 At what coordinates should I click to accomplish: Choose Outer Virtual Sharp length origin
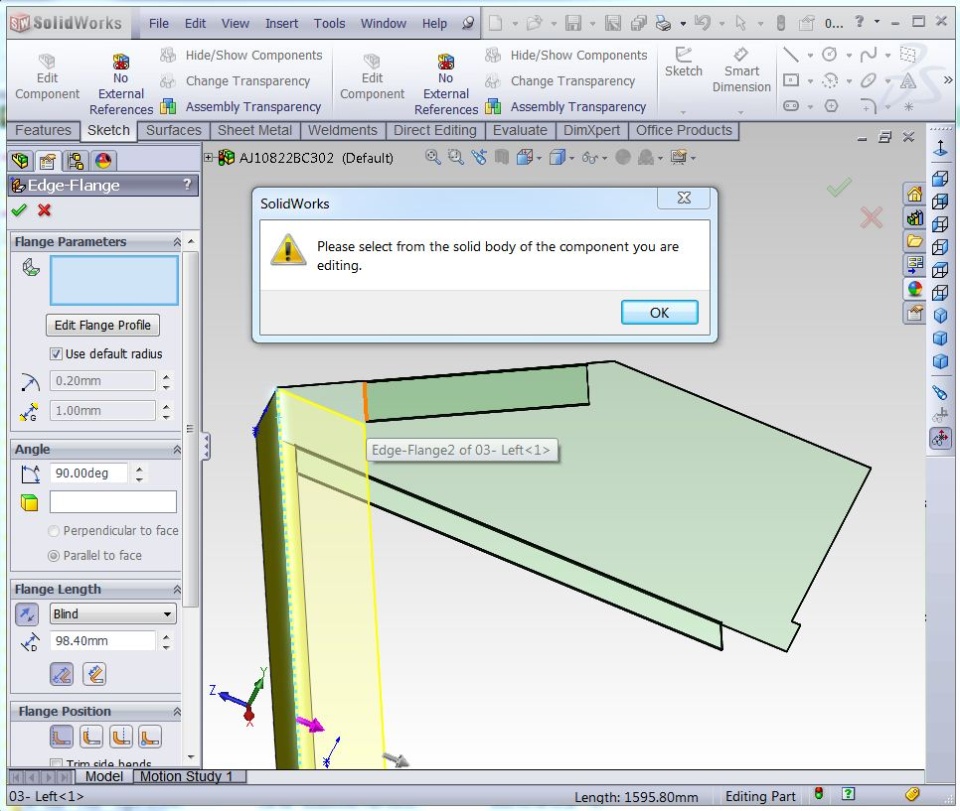(x=62, y=674)
